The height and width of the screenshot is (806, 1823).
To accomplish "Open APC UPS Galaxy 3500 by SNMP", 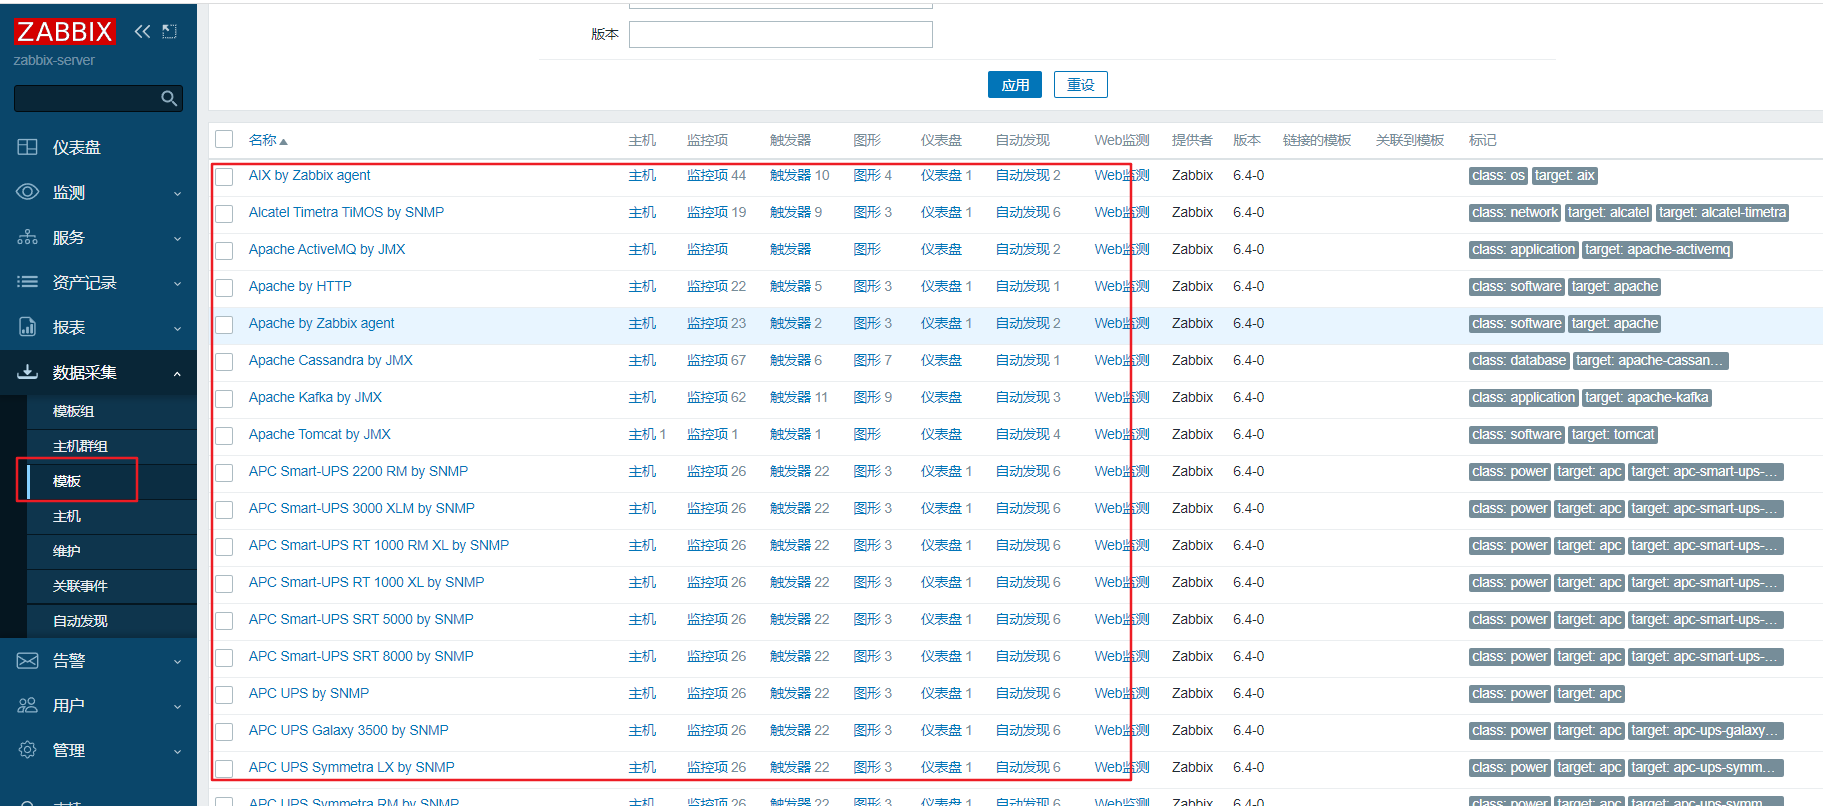I will [348, 730].
